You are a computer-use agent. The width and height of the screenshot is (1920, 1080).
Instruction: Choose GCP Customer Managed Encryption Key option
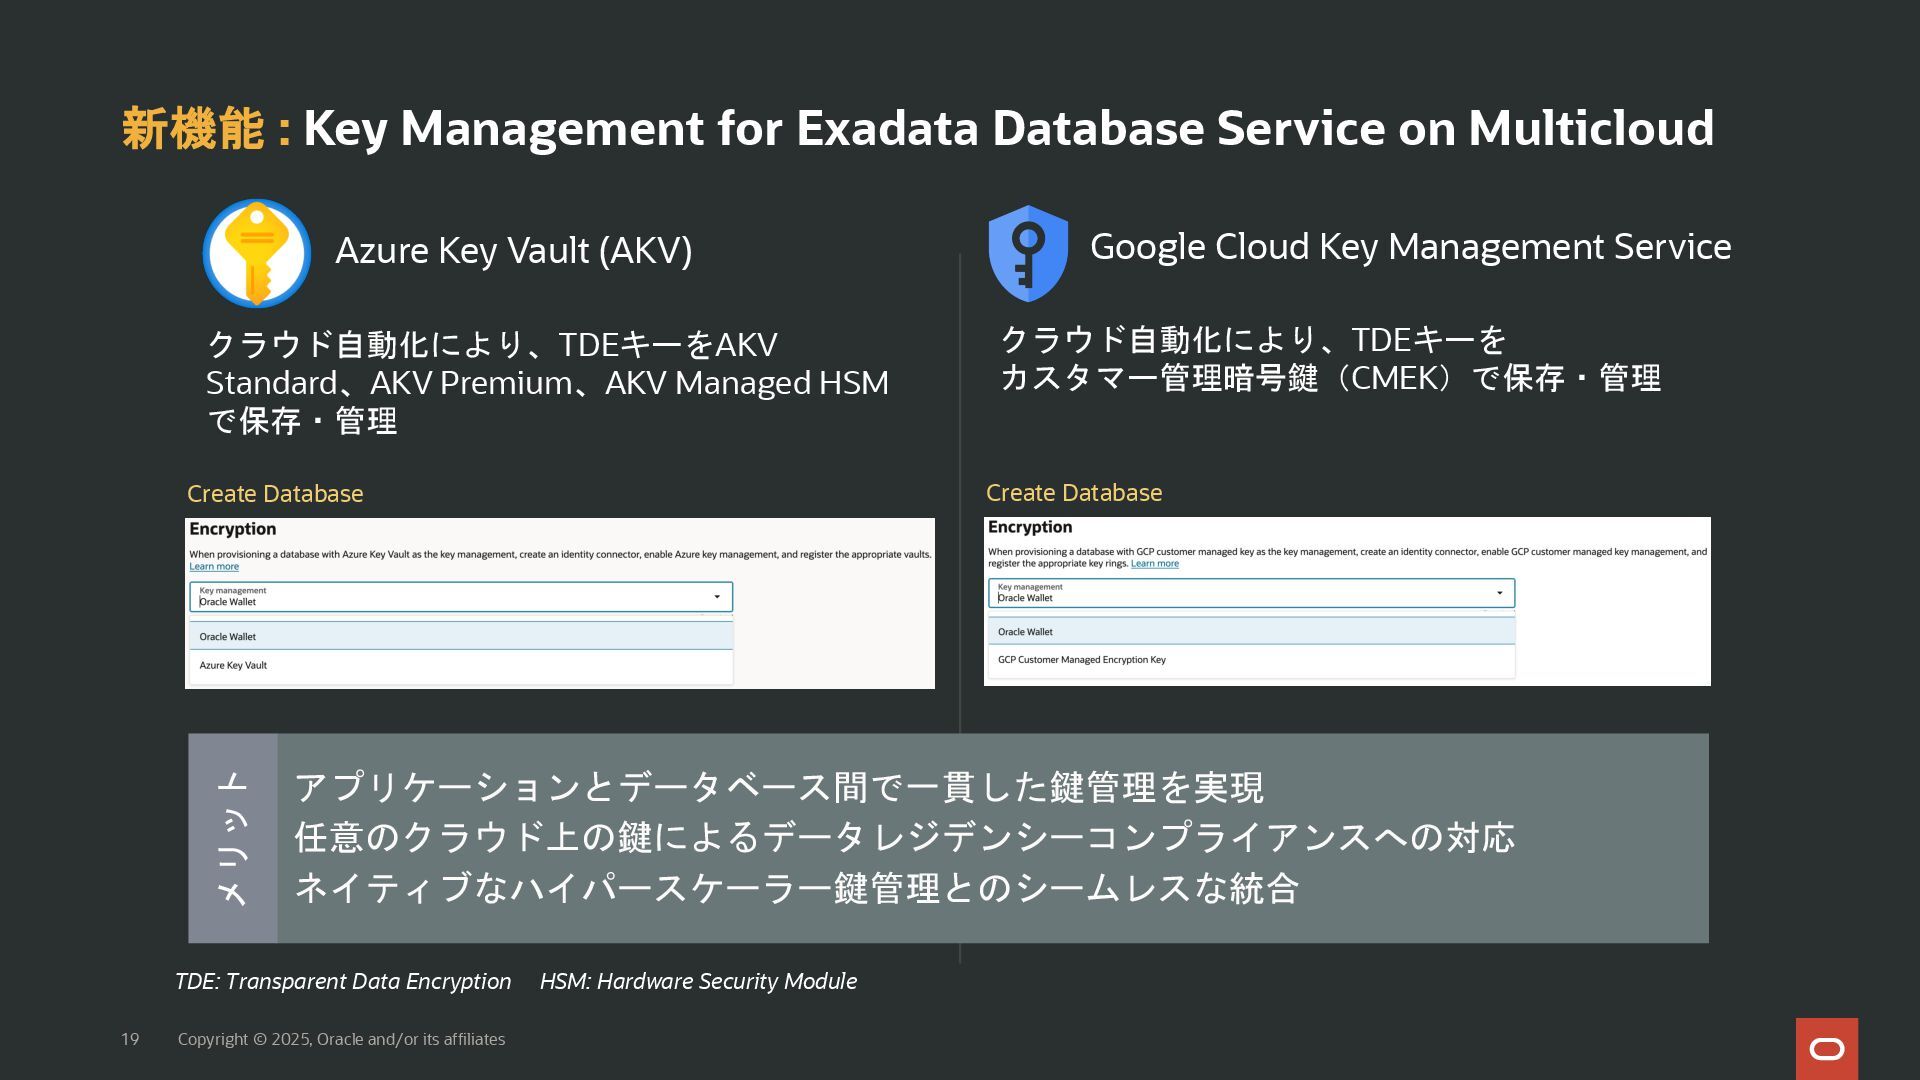pyautogui.click(x=1081, y=660)
